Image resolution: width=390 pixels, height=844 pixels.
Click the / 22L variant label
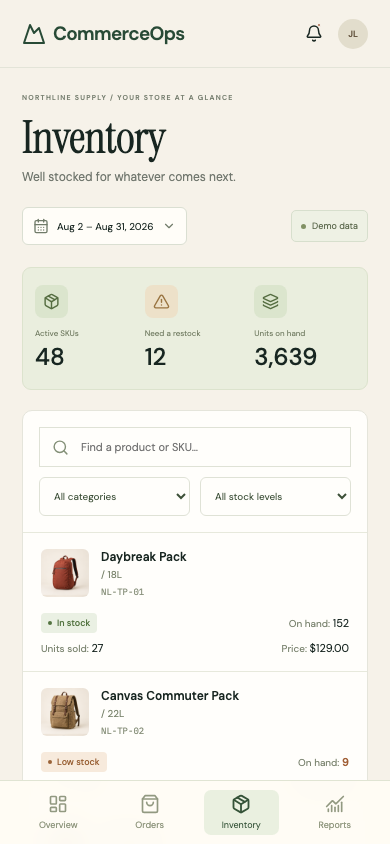(112, 714)
